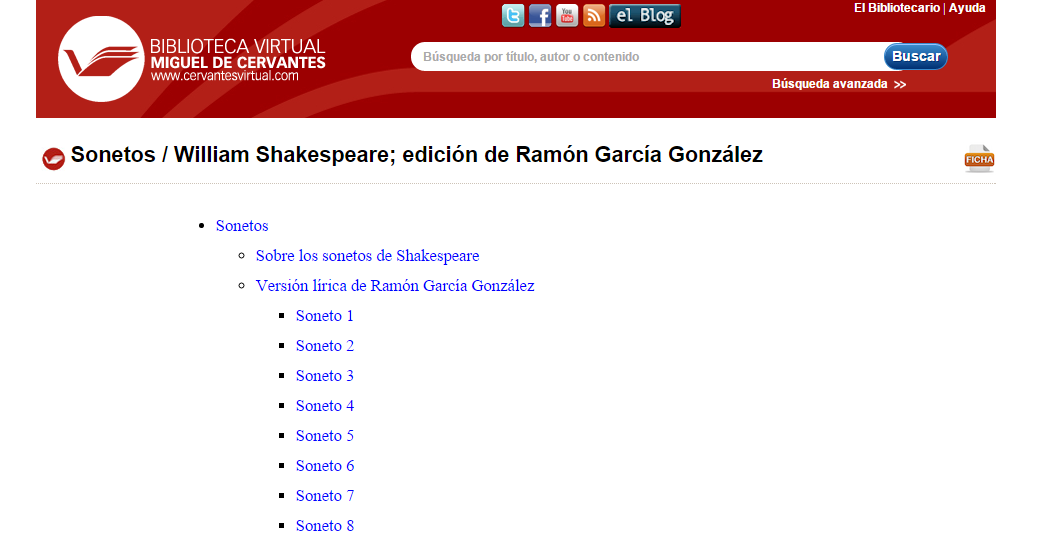Open the Sonetos top-level link
Viewport: 1056px width, 540px height.
[x=242, y=226]
